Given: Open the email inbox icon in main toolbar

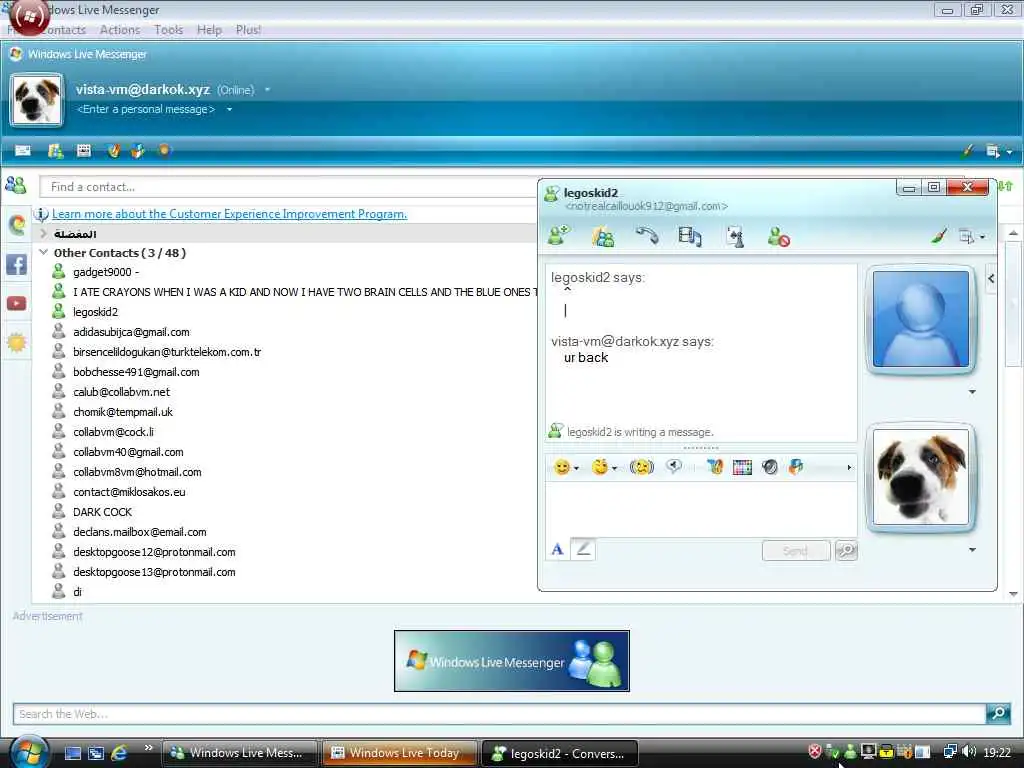Looking at the screenshot, I should point(23,151).
